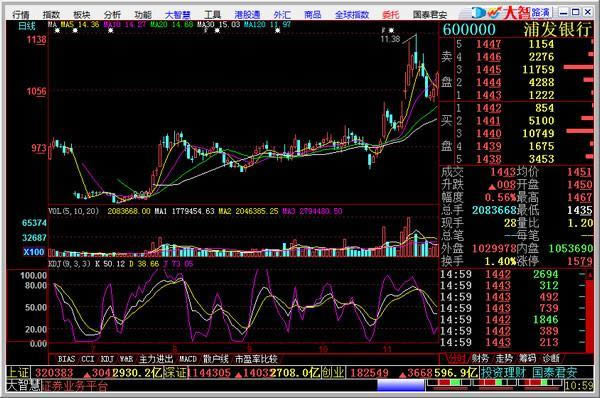Screen dimensions: 600x398
Task: Click the red 委托 trading menu
Action: (390, 15)
